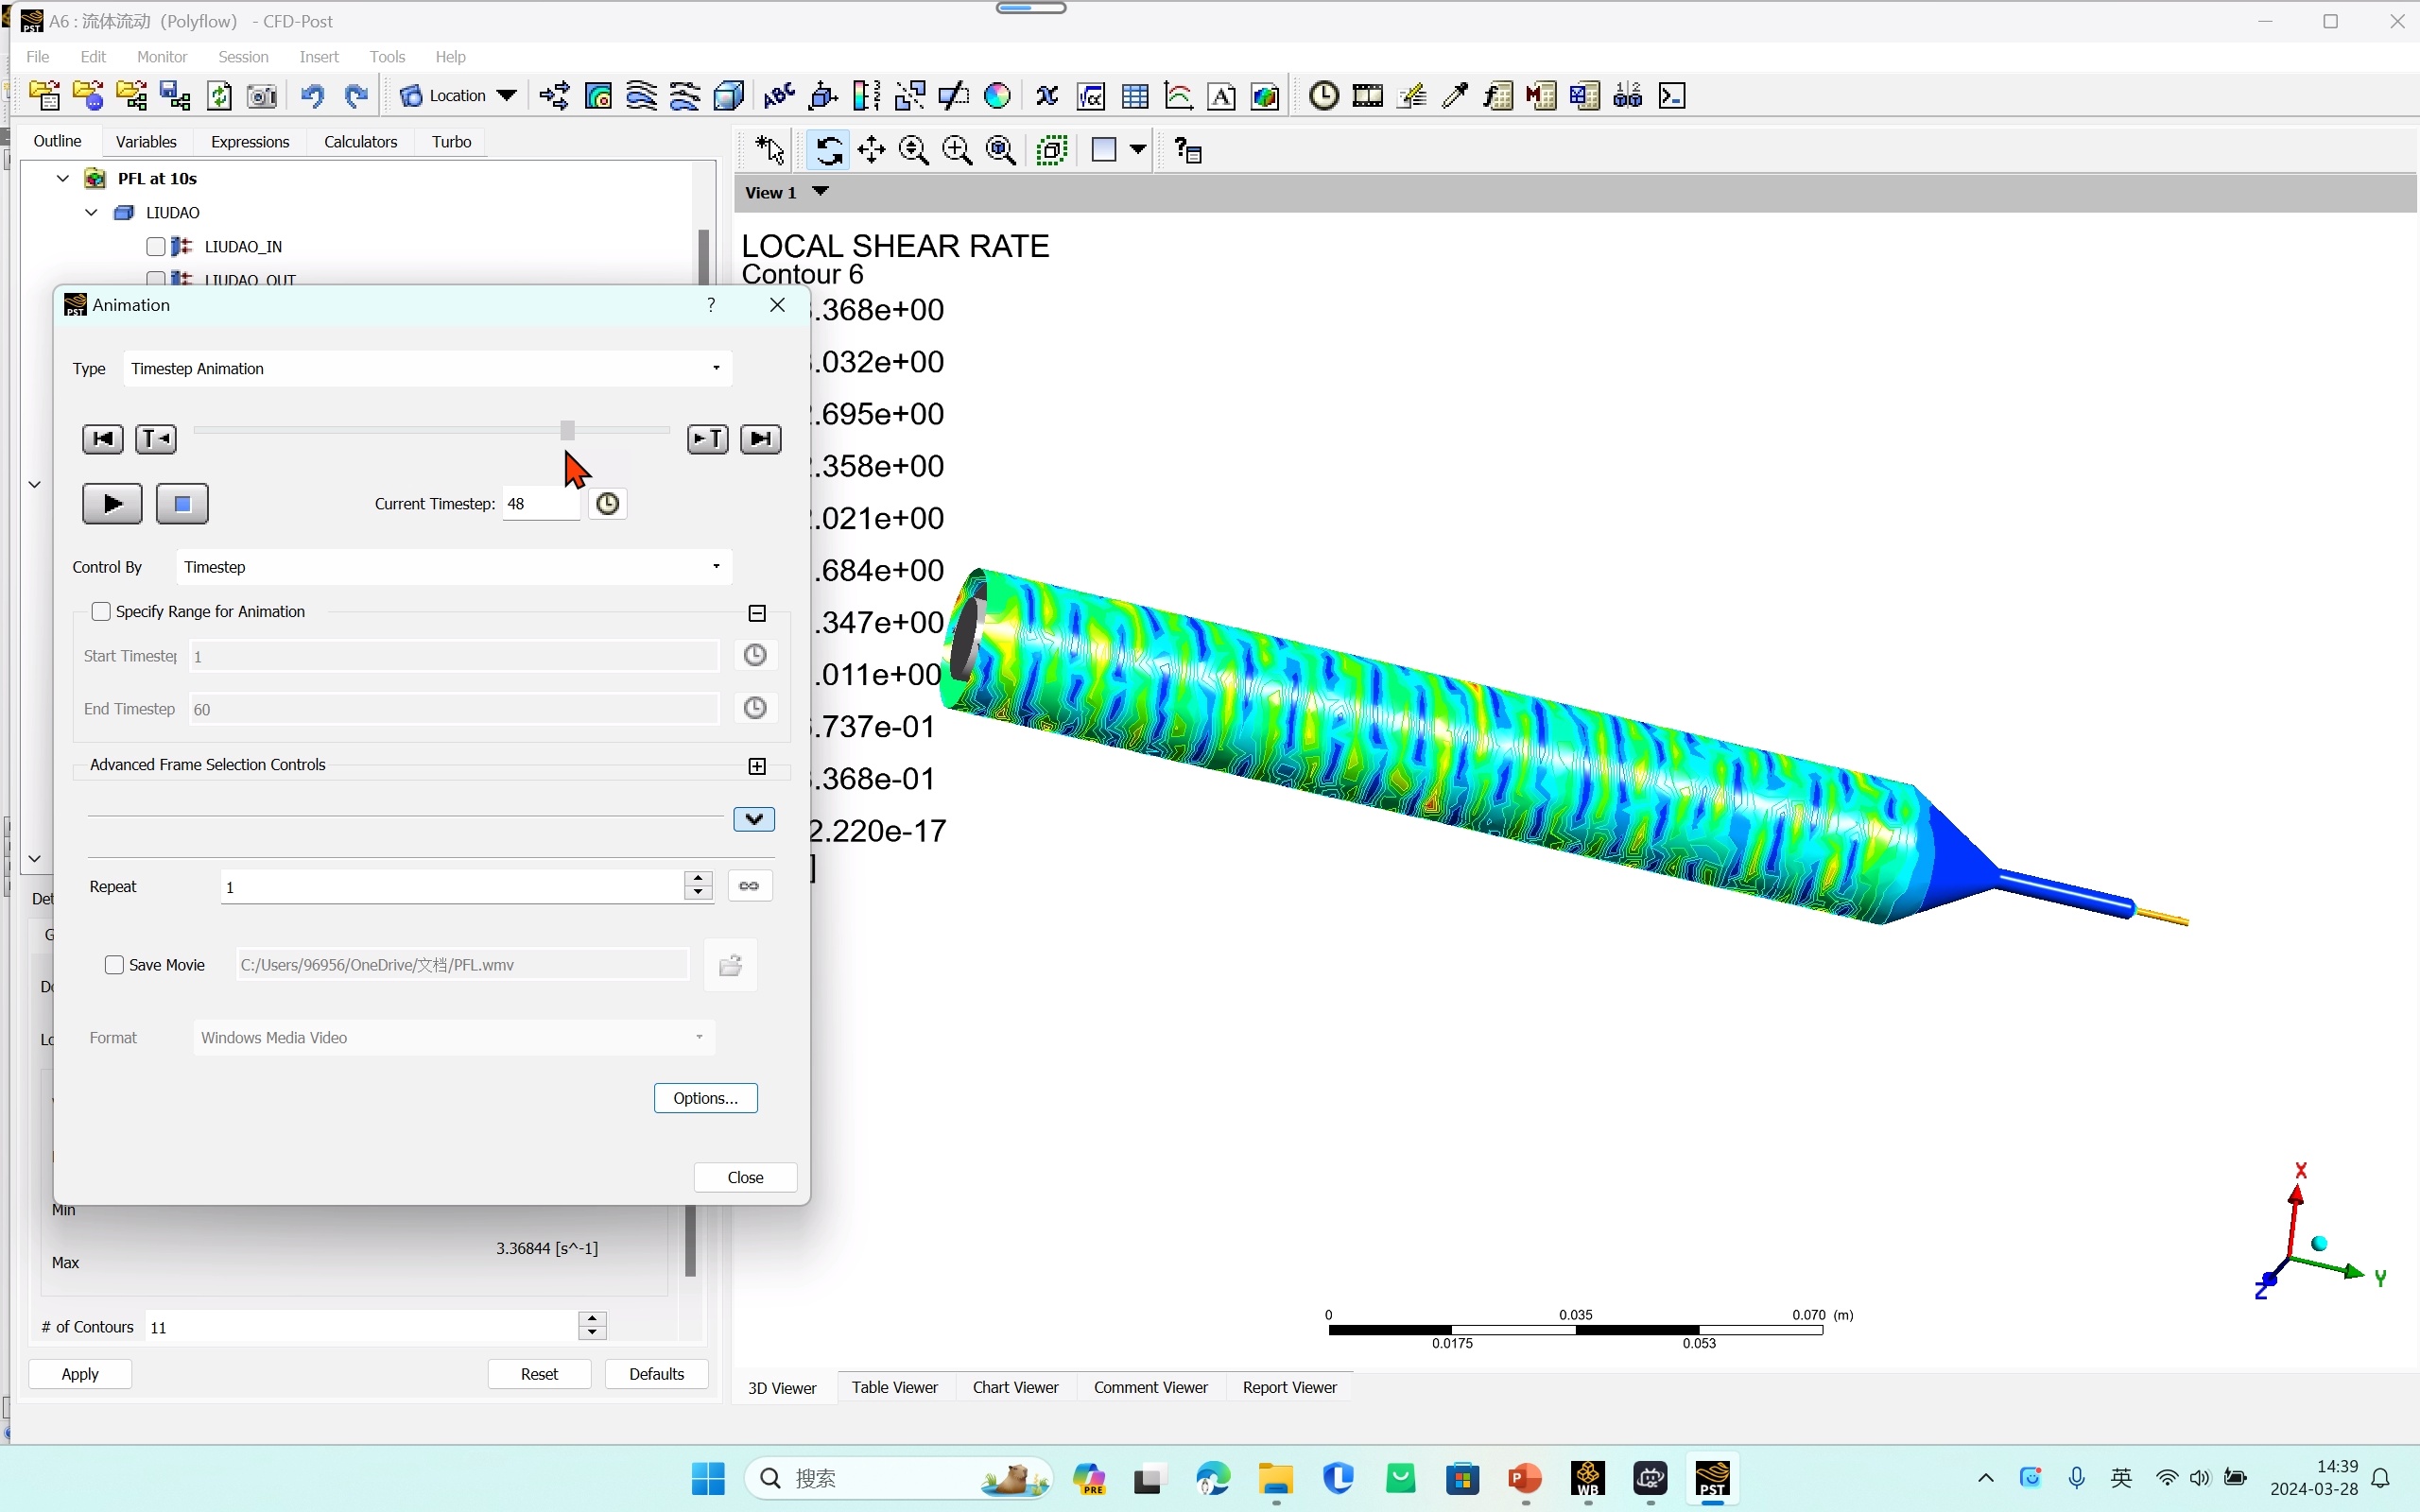Image resolution: width=2420 pixels, height=1512 pixels.
Task: Check the Save Movie checkbox
Action: tap(115, 965)
